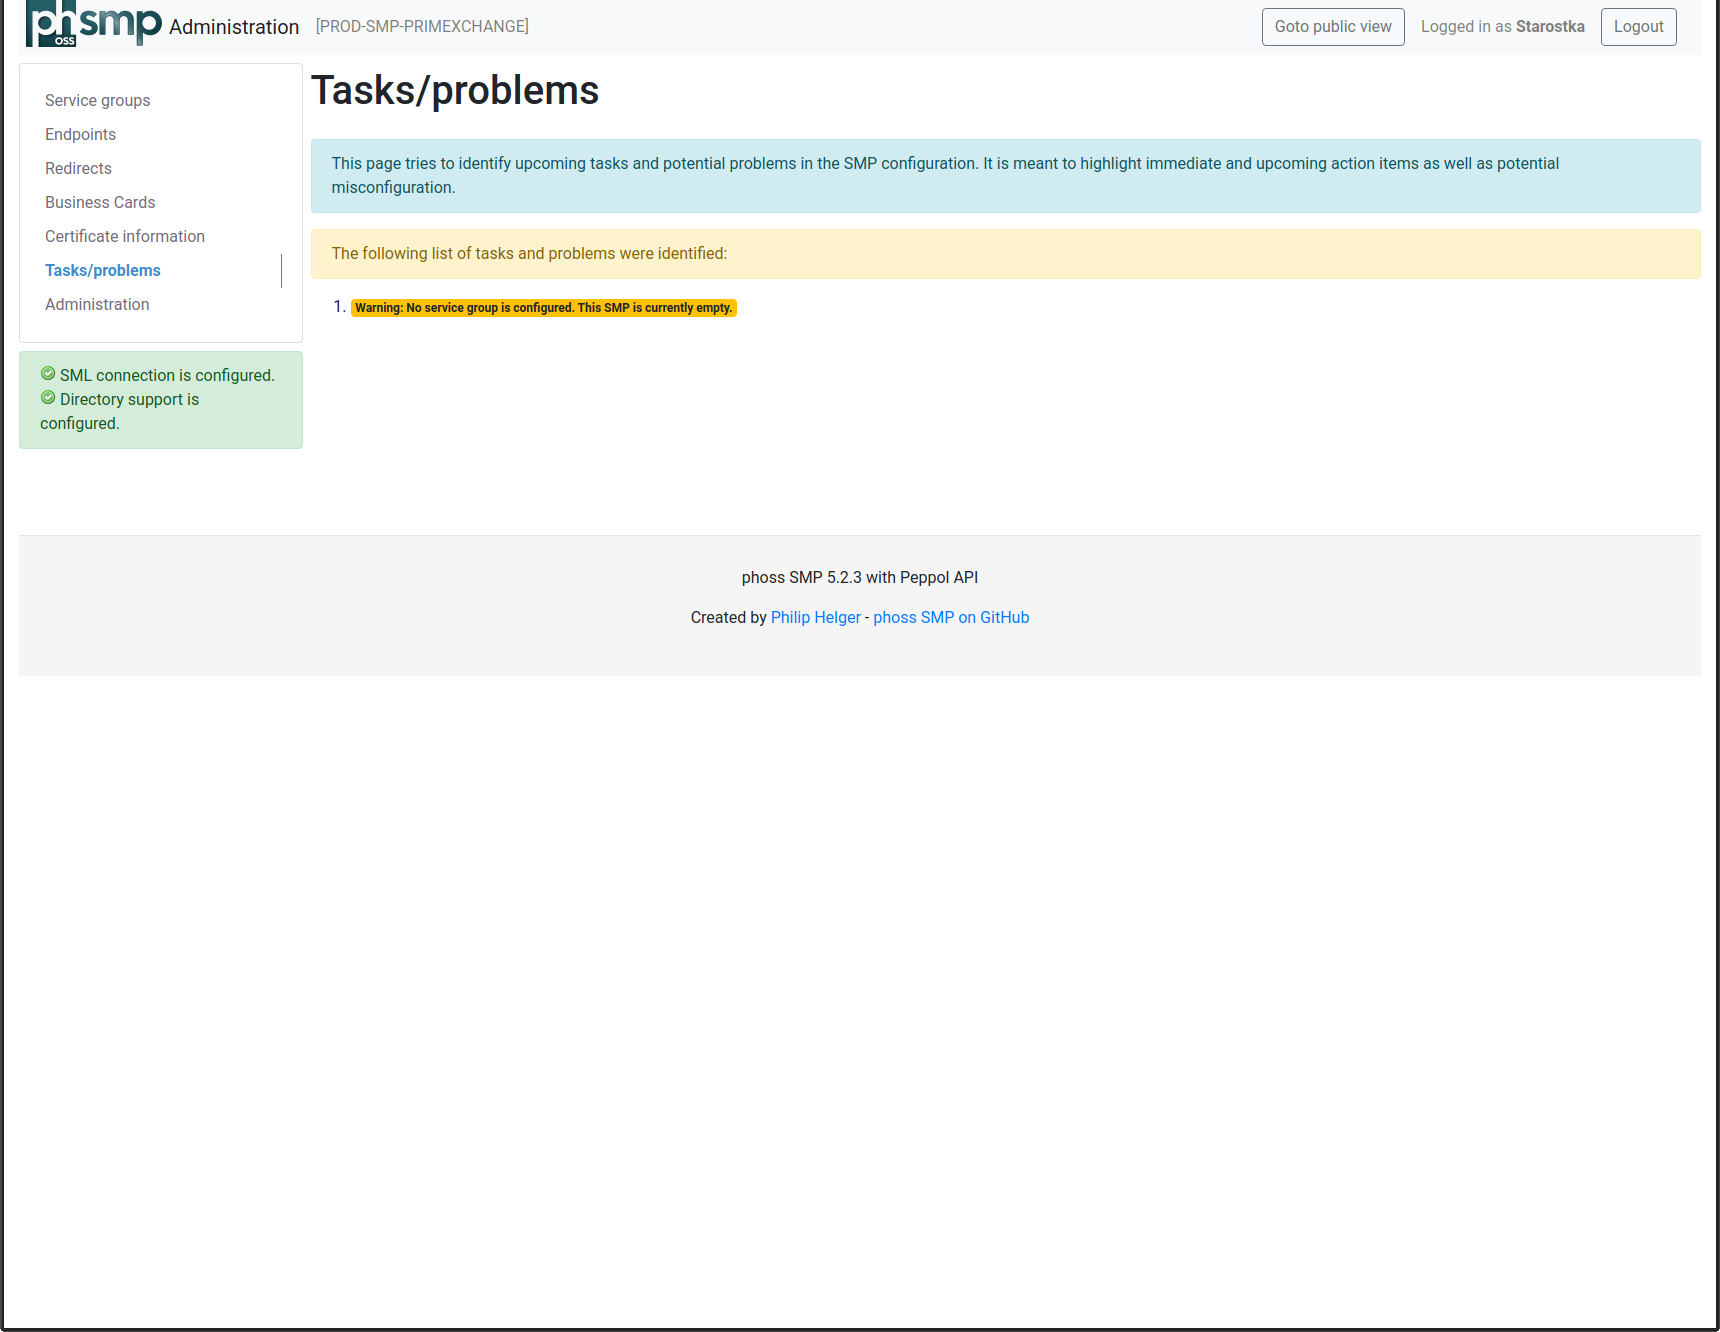Open the Administration page
The image size is (1720, 1332).
point(97,304)
